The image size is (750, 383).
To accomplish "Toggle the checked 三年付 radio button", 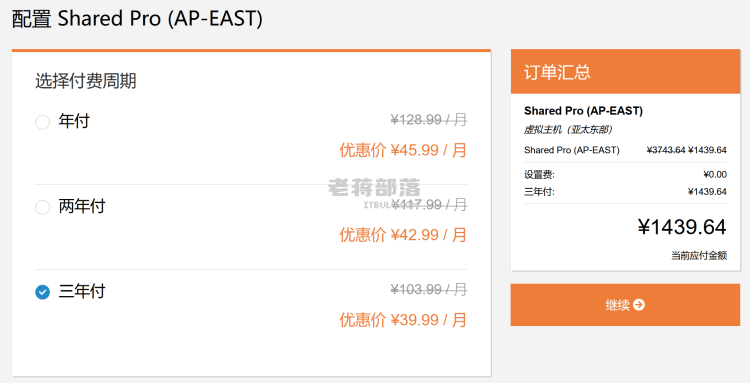I will click(x=43, y=292).
